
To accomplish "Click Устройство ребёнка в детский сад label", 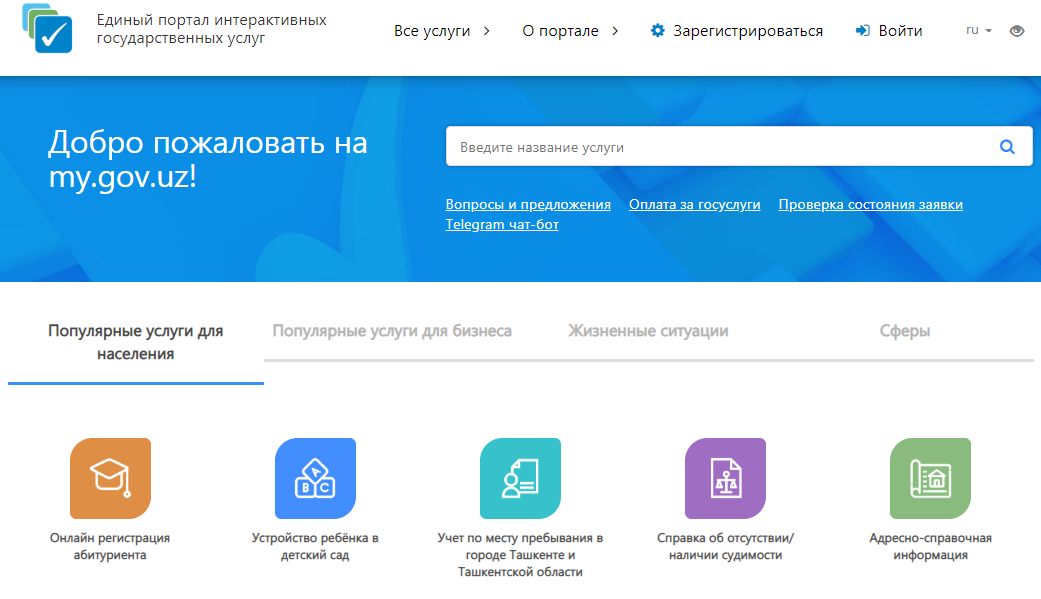I will coord(315,546).
